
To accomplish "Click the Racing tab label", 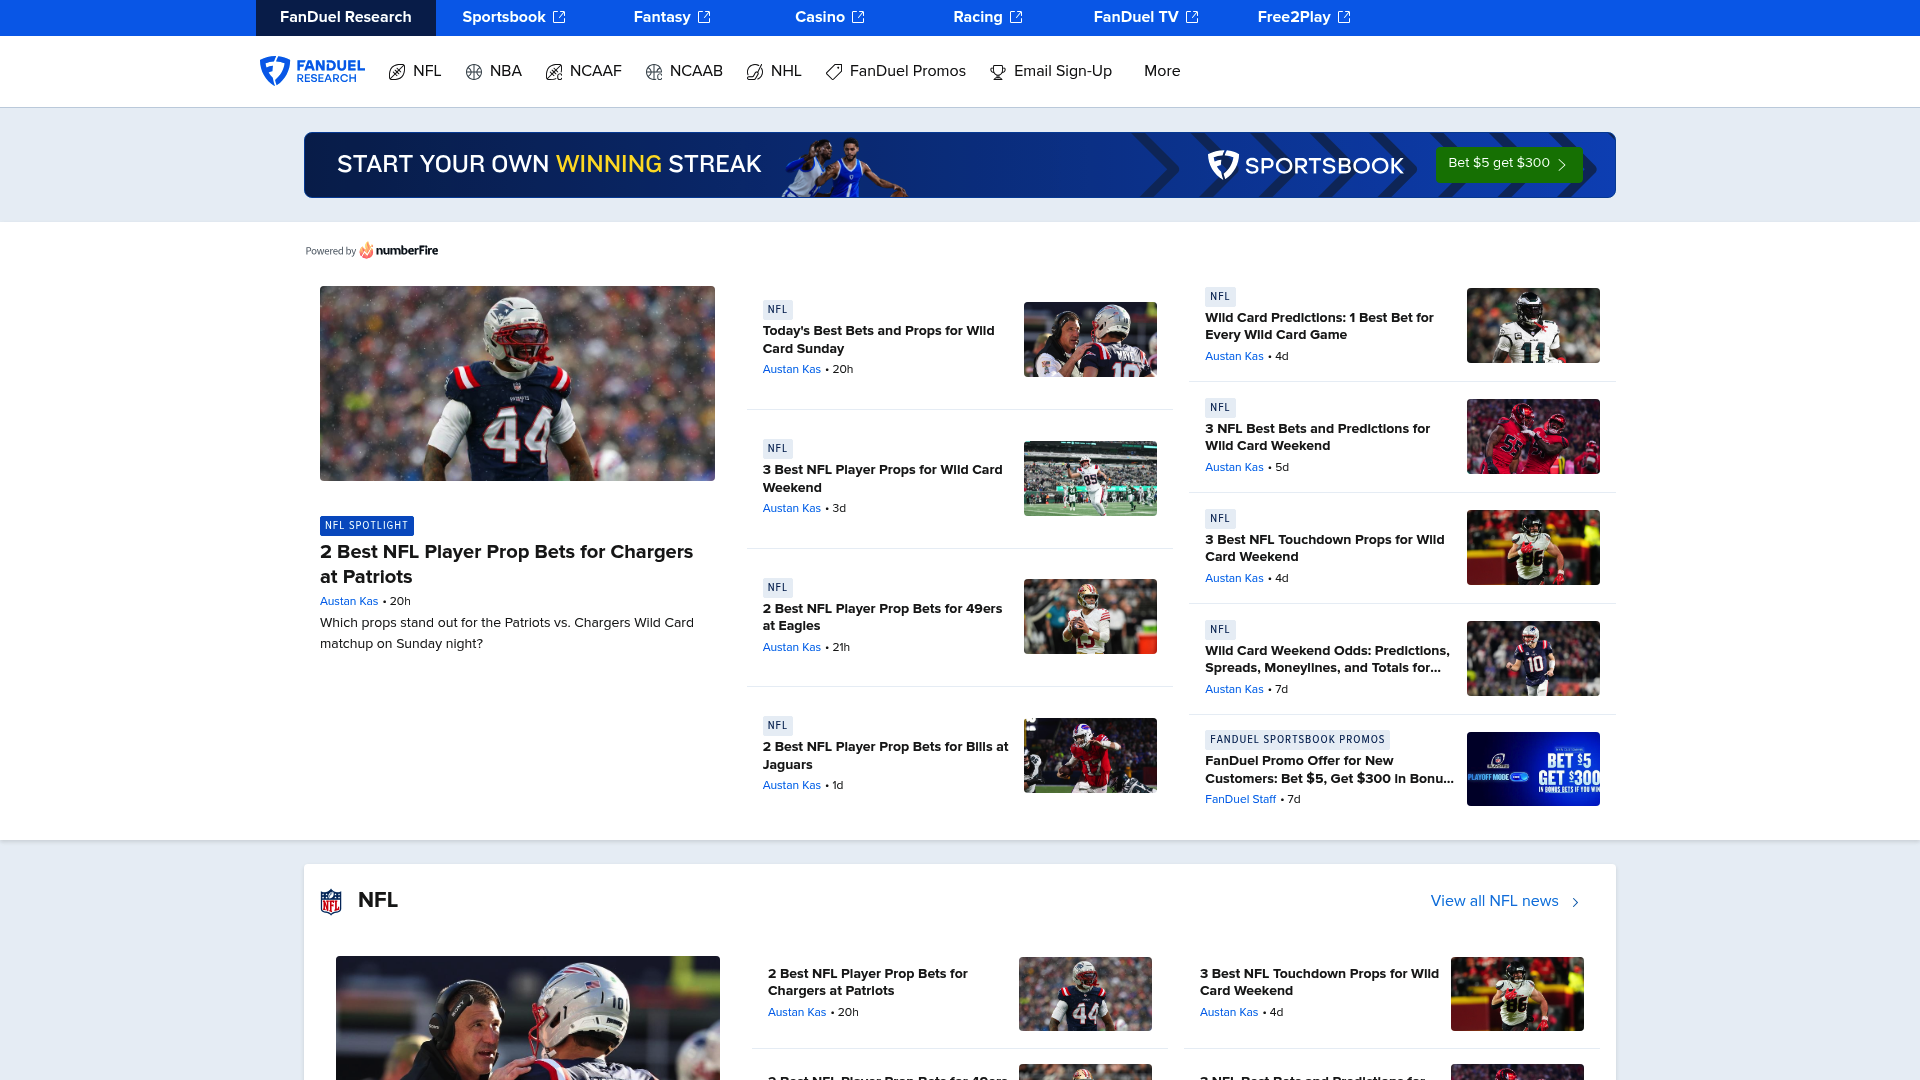I will click(977, 17).
